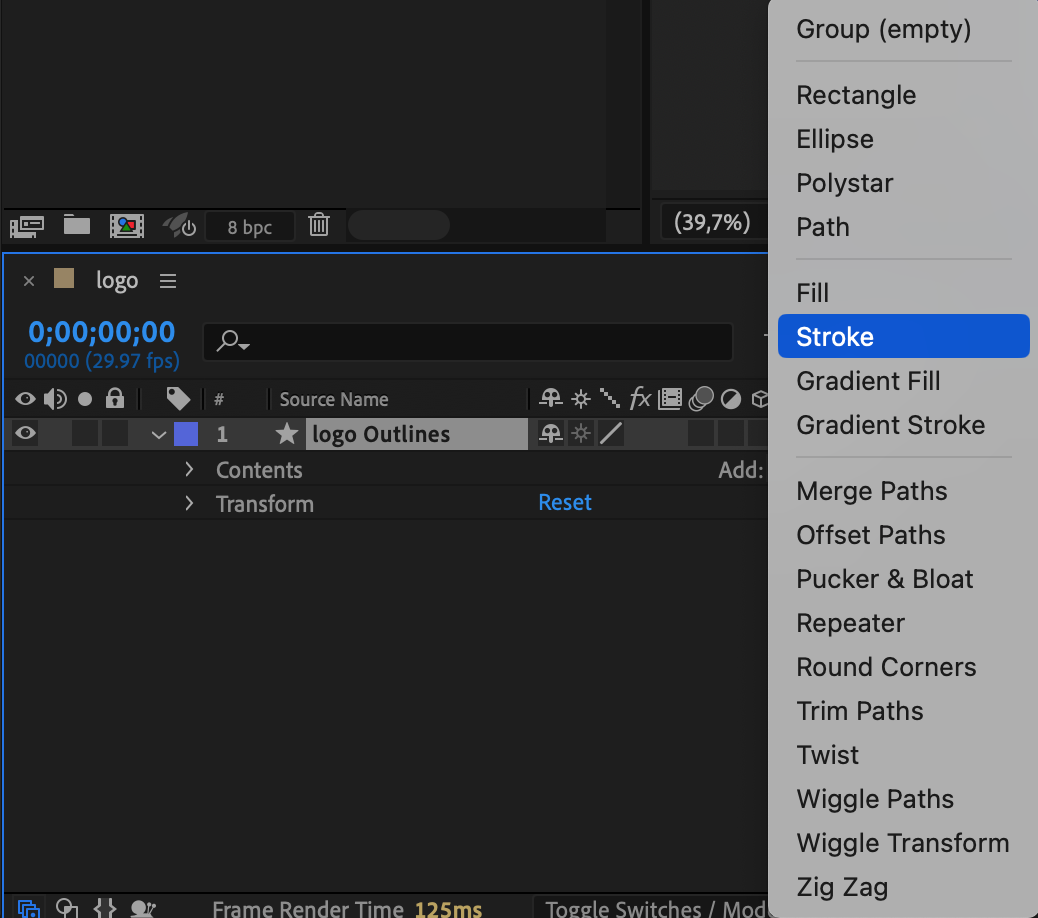Click the Interpret Footage icon
Viewport: 1038px width, 918px height.
(x=26, y=225)
